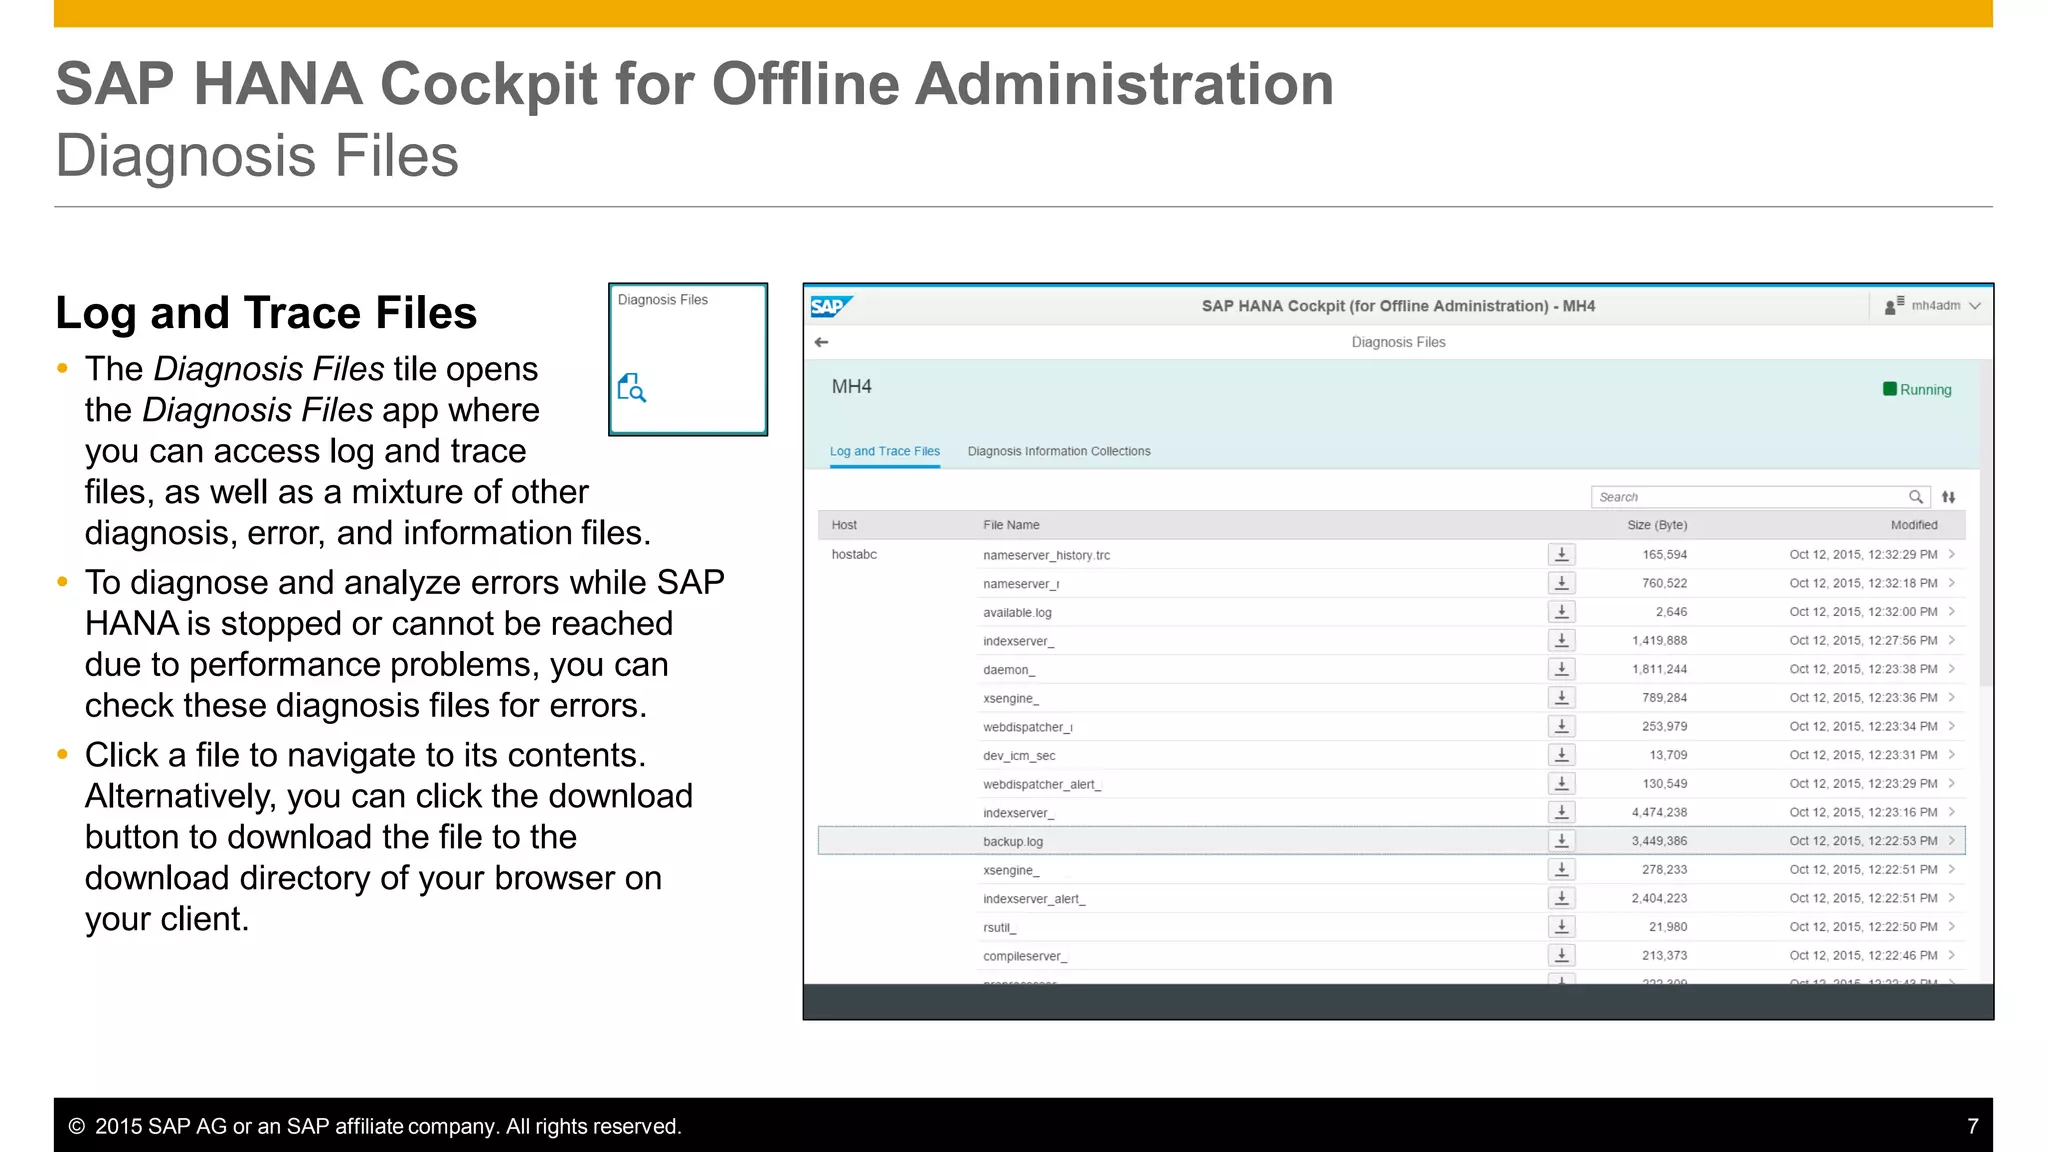
Task: Open the nameserver_history.trc file name
Action: click(x=1046, y=555)
